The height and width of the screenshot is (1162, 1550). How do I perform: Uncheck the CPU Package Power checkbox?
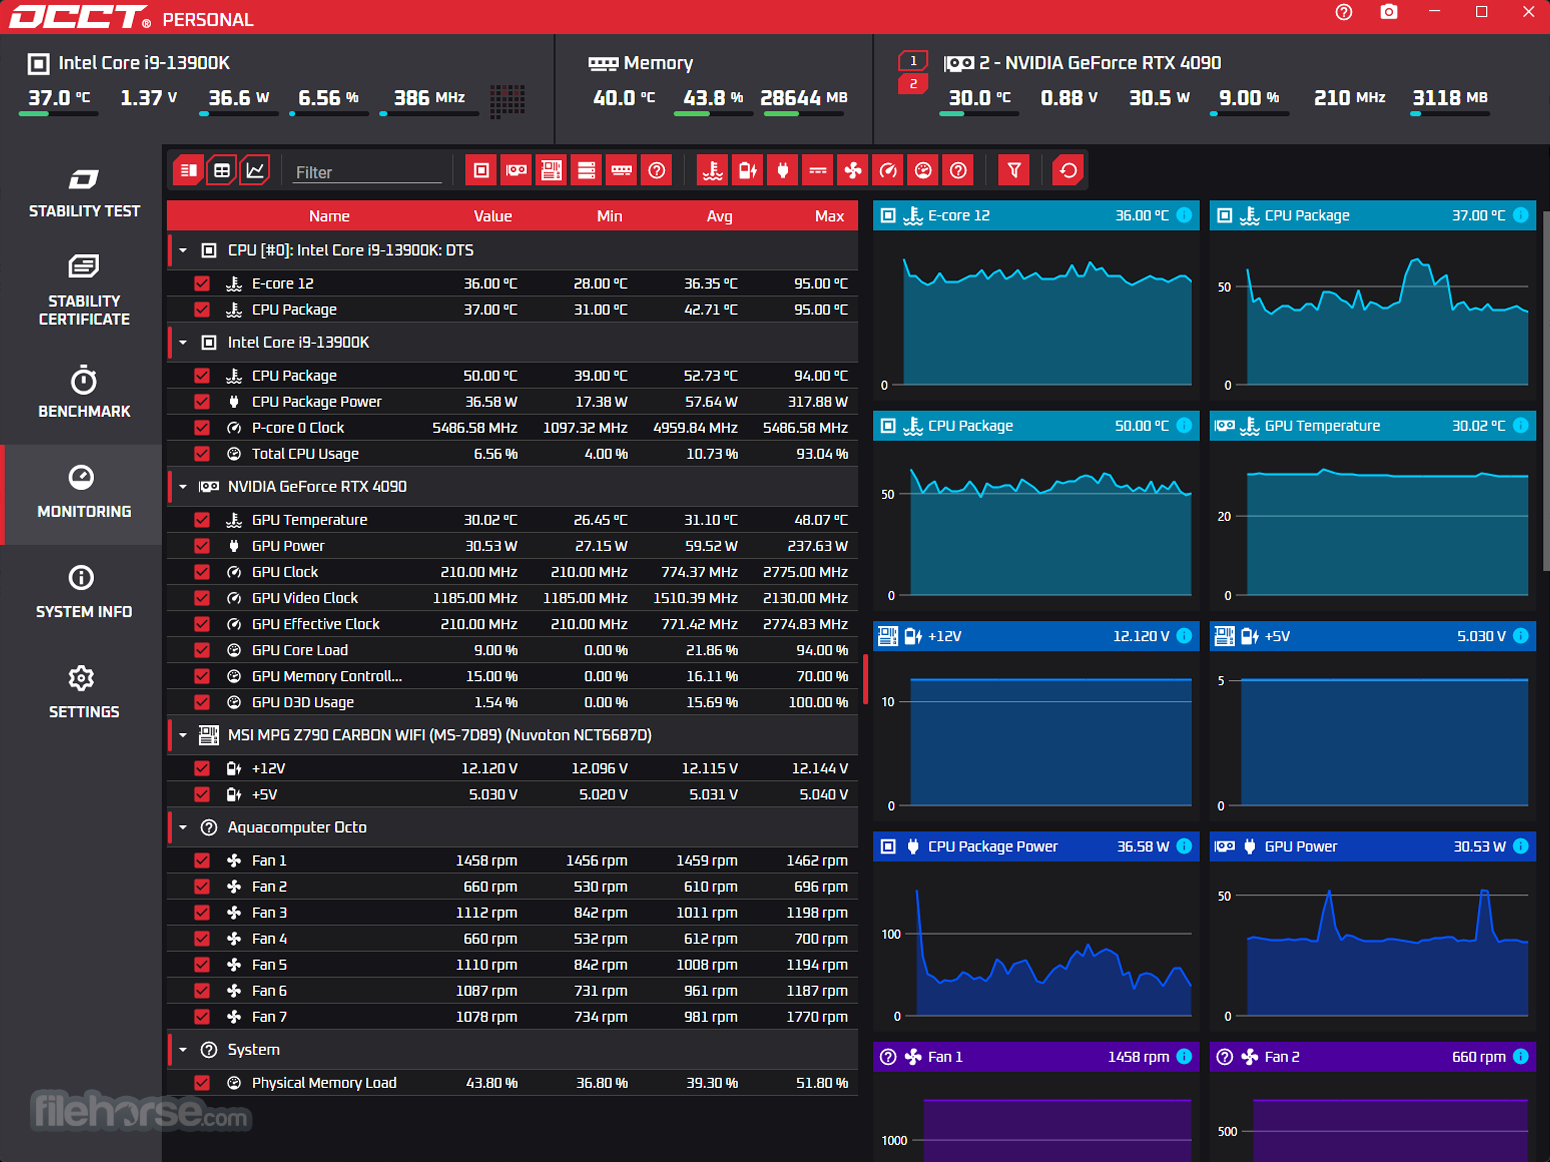pyautogui.click(x=202, y=401)
